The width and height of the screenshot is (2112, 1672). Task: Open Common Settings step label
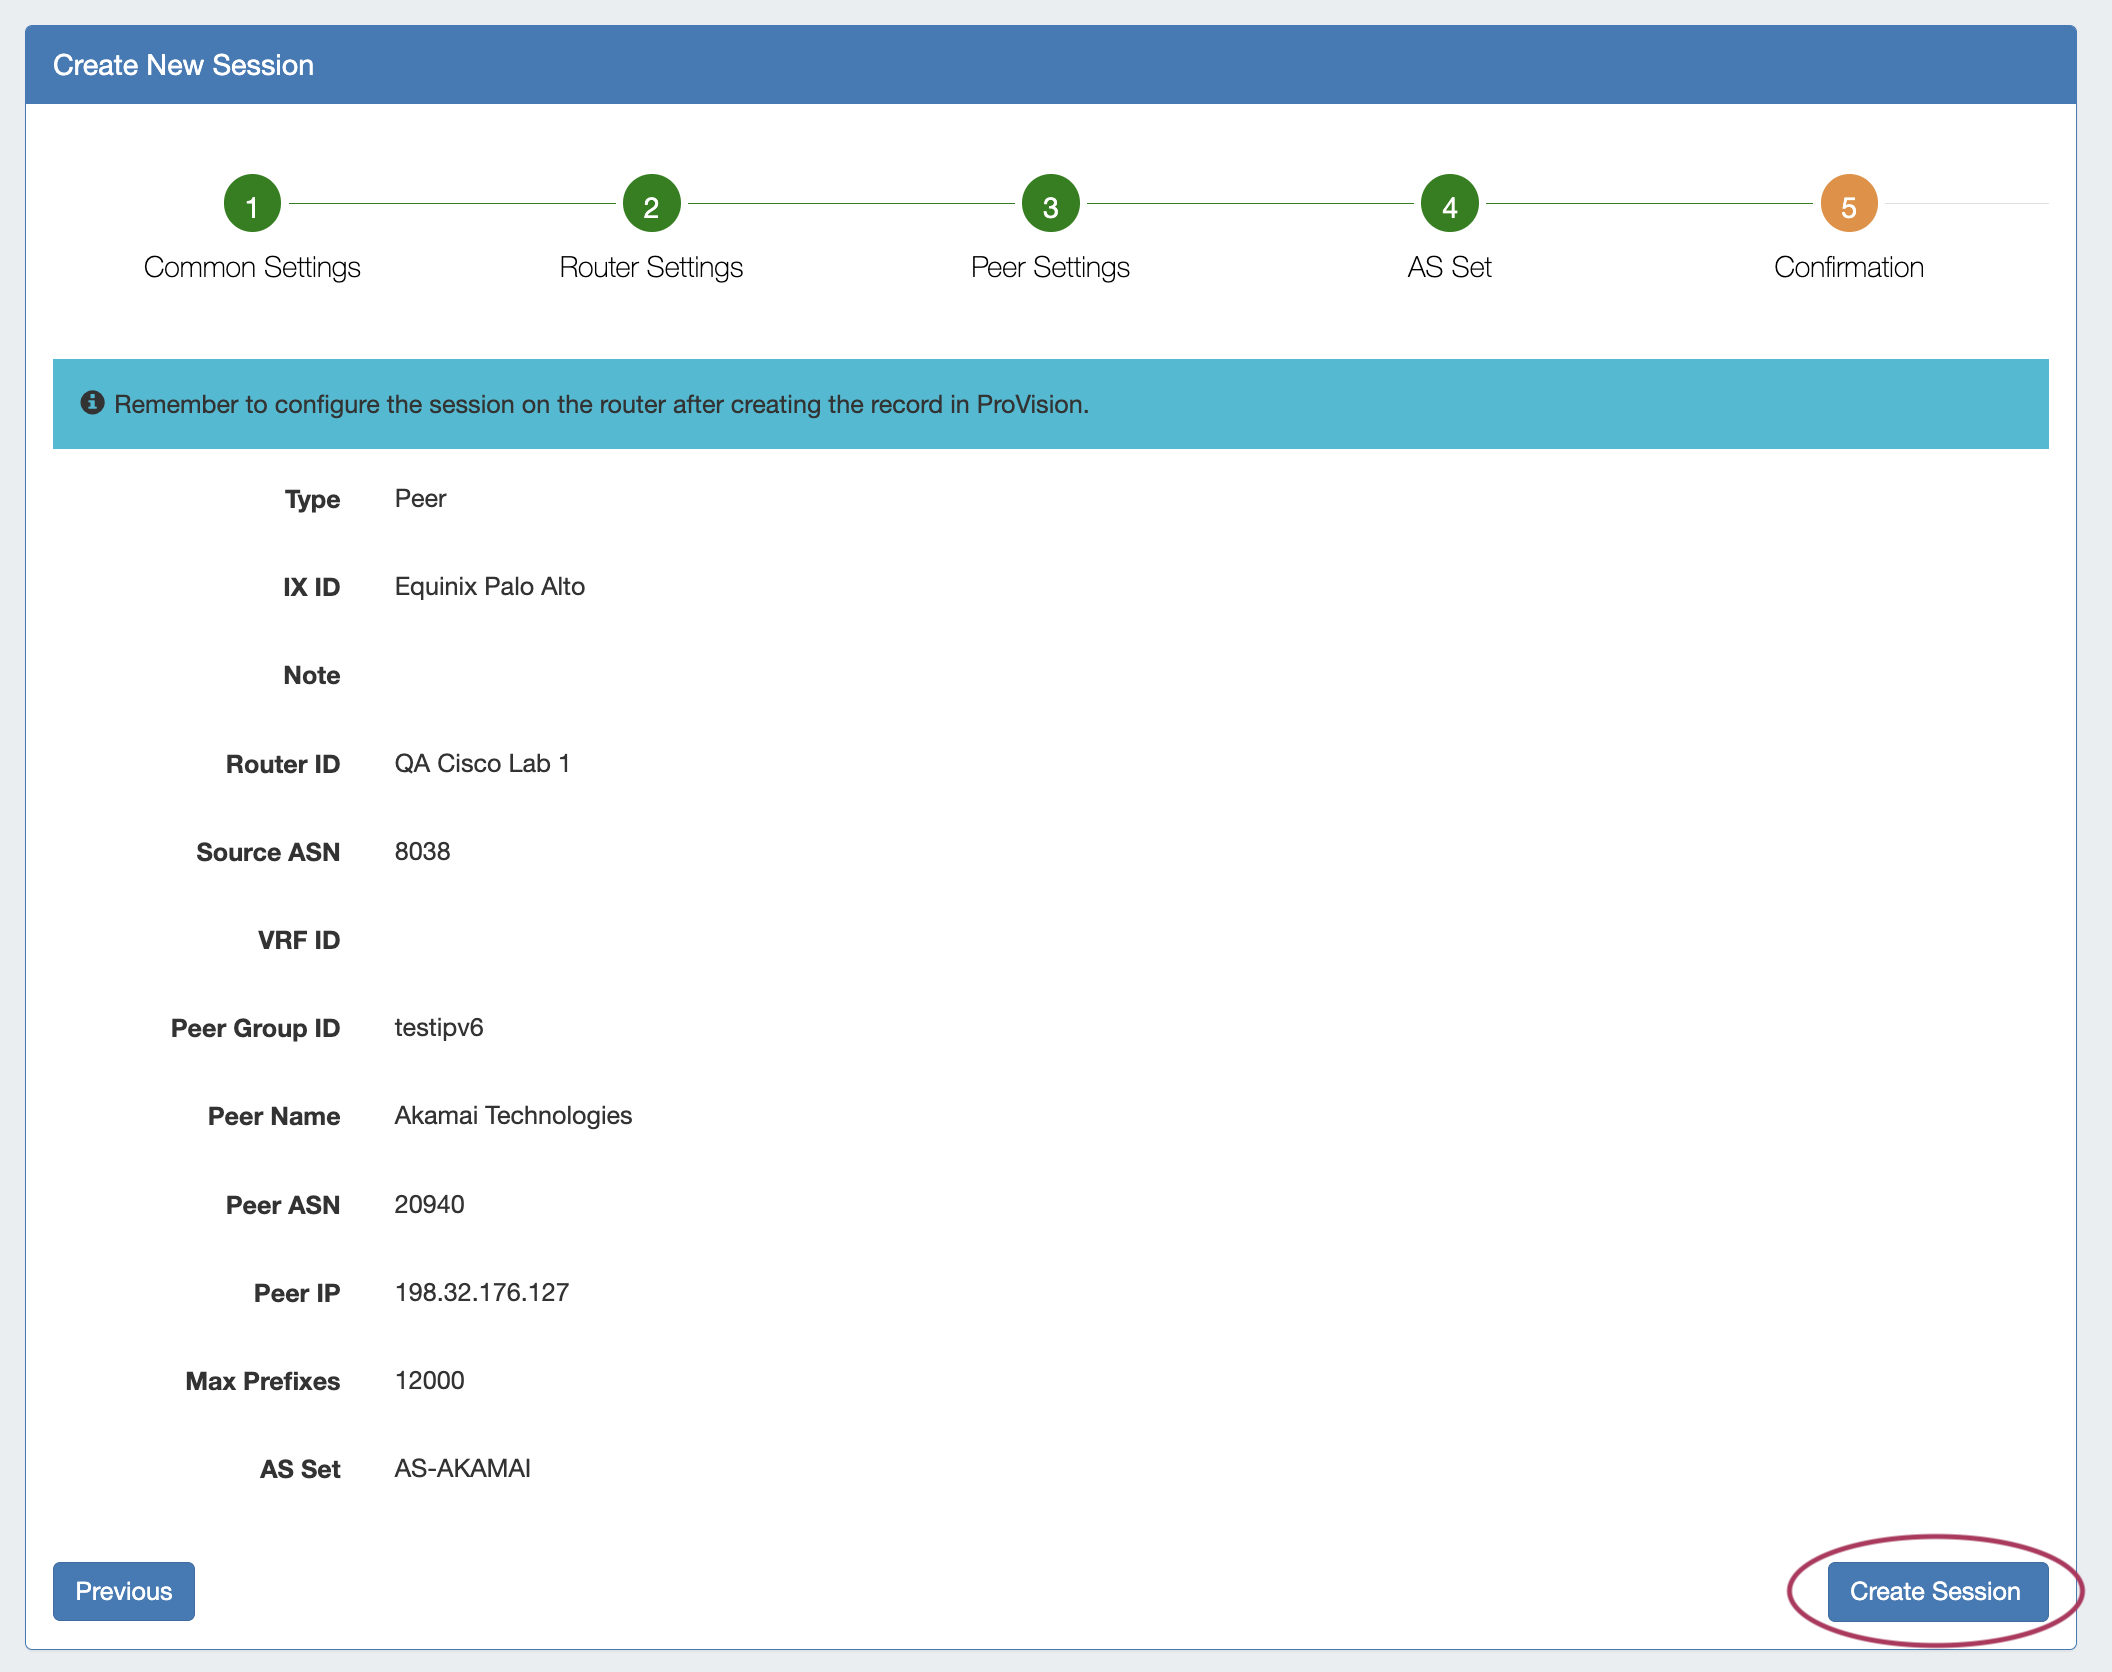pyautogui.click(x=252, y=267)
